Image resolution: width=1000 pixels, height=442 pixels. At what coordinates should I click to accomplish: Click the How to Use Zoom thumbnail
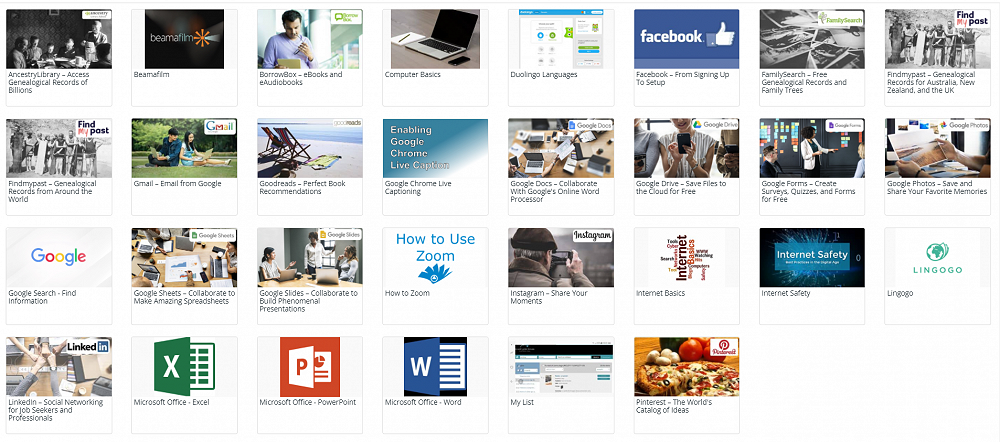click(x=435, y=257)
